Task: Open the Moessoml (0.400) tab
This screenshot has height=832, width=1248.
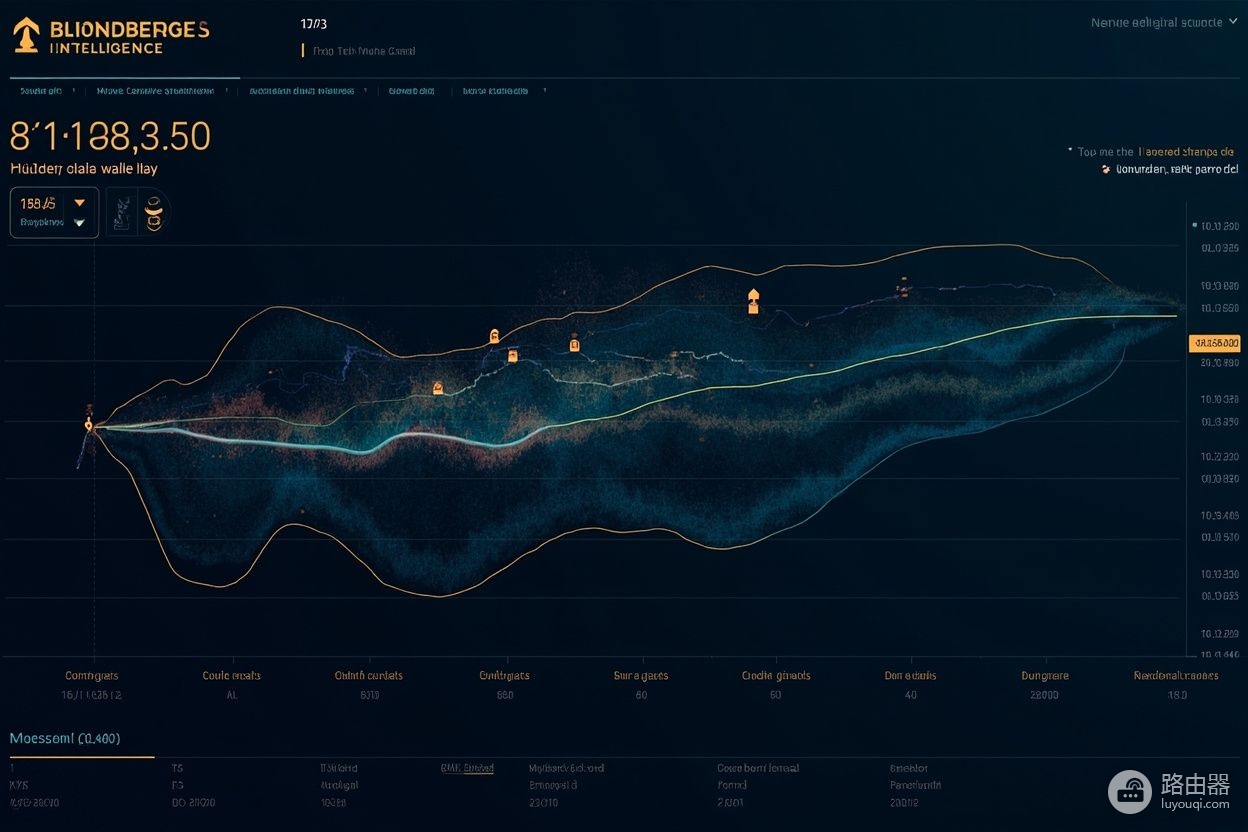Action: coord(65,739)
